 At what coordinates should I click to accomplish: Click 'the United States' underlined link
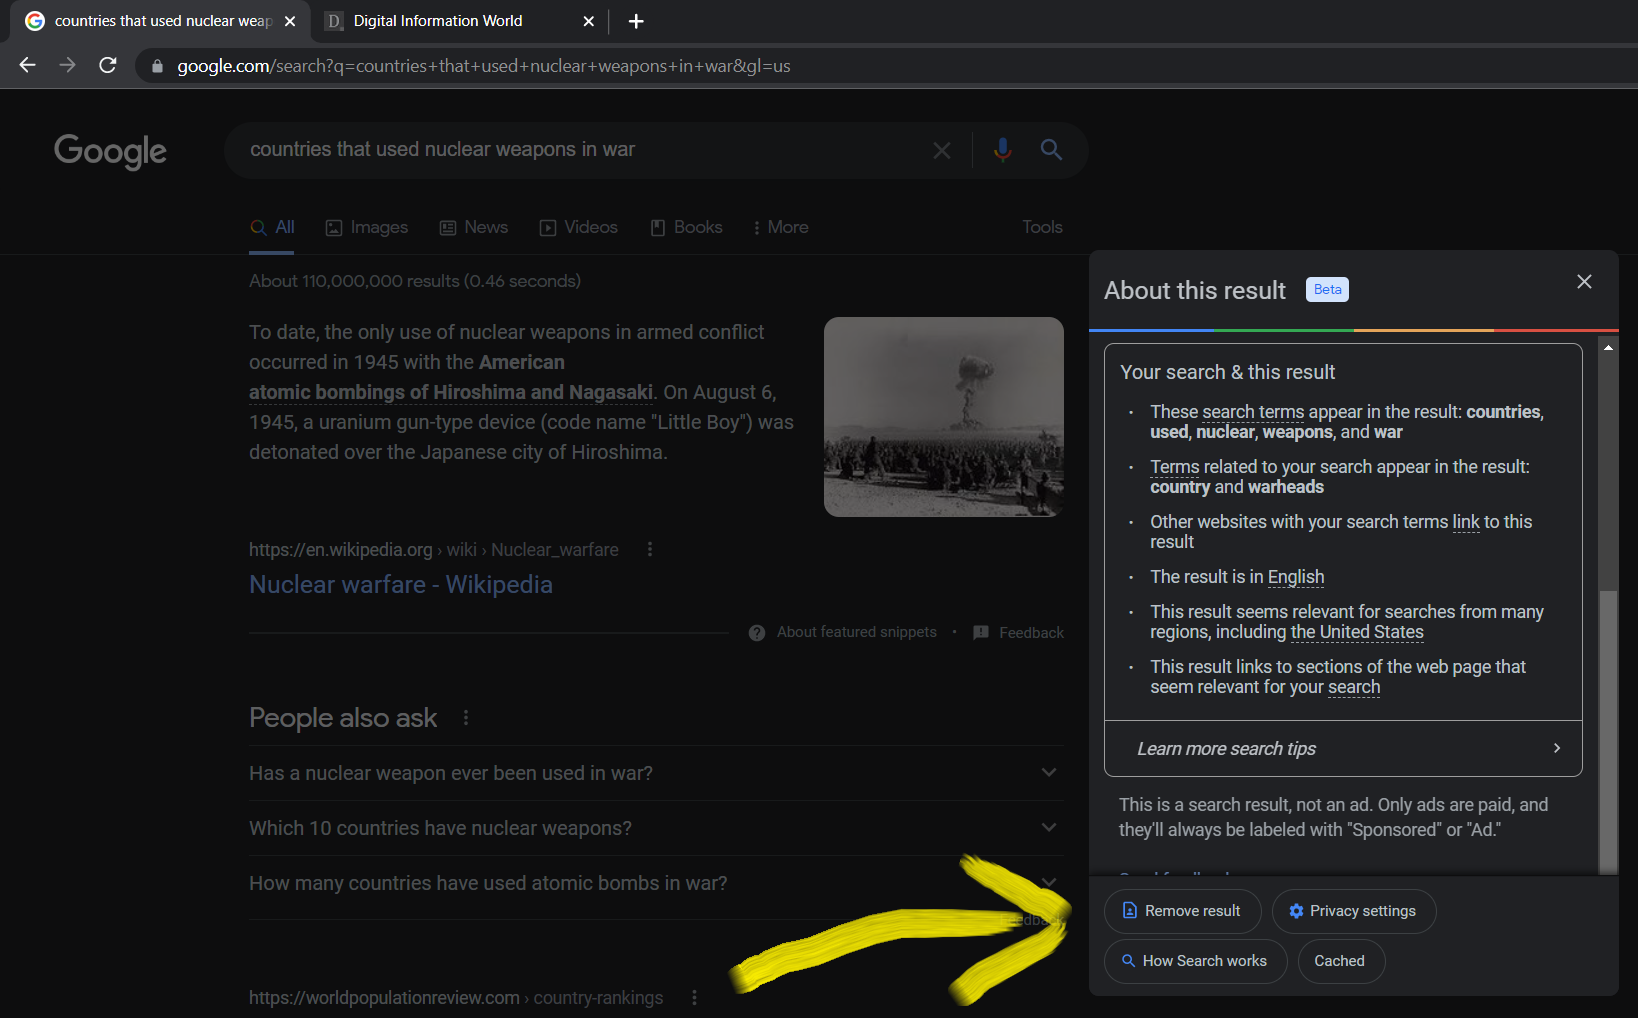coord(1357,632)
